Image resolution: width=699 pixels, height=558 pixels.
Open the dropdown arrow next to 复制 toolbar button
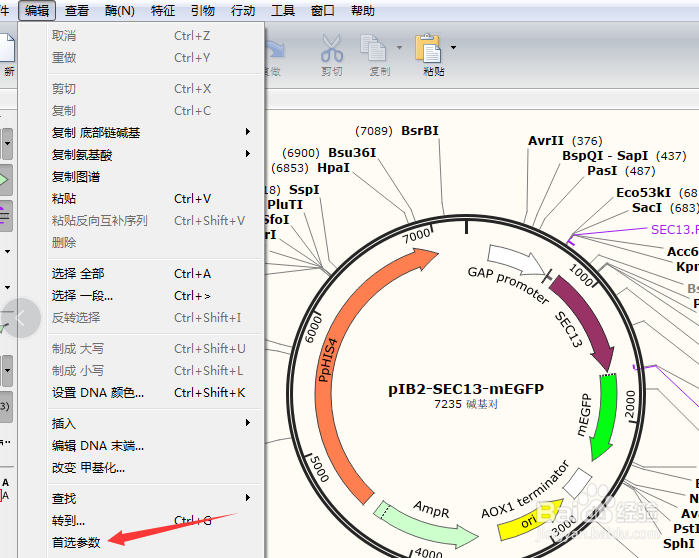[399, 47]
